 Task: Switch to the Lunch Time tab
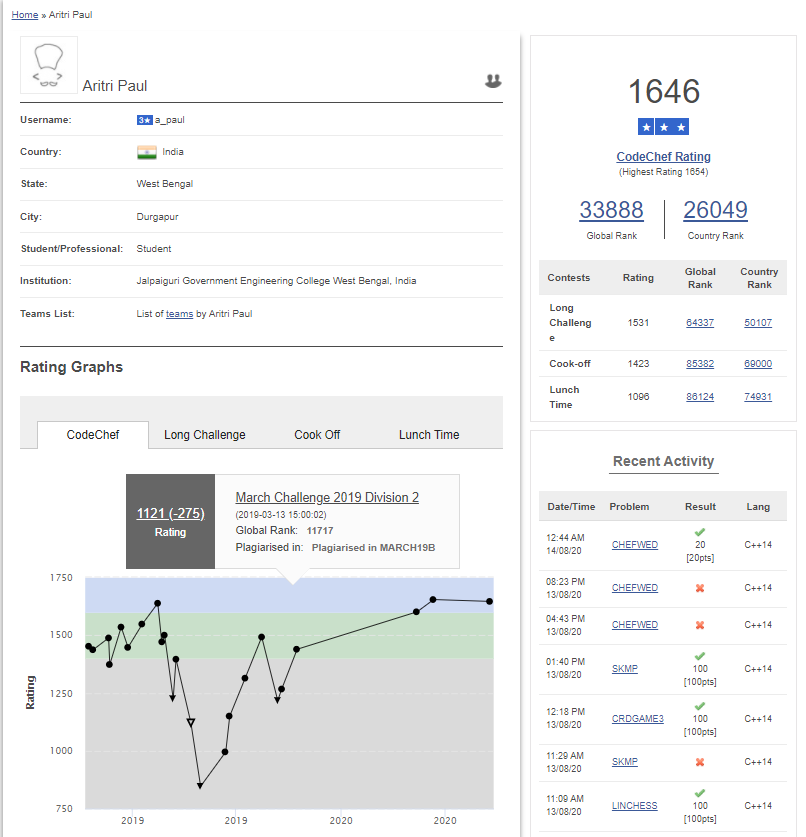pyautogui.click(x=429, y=435)
